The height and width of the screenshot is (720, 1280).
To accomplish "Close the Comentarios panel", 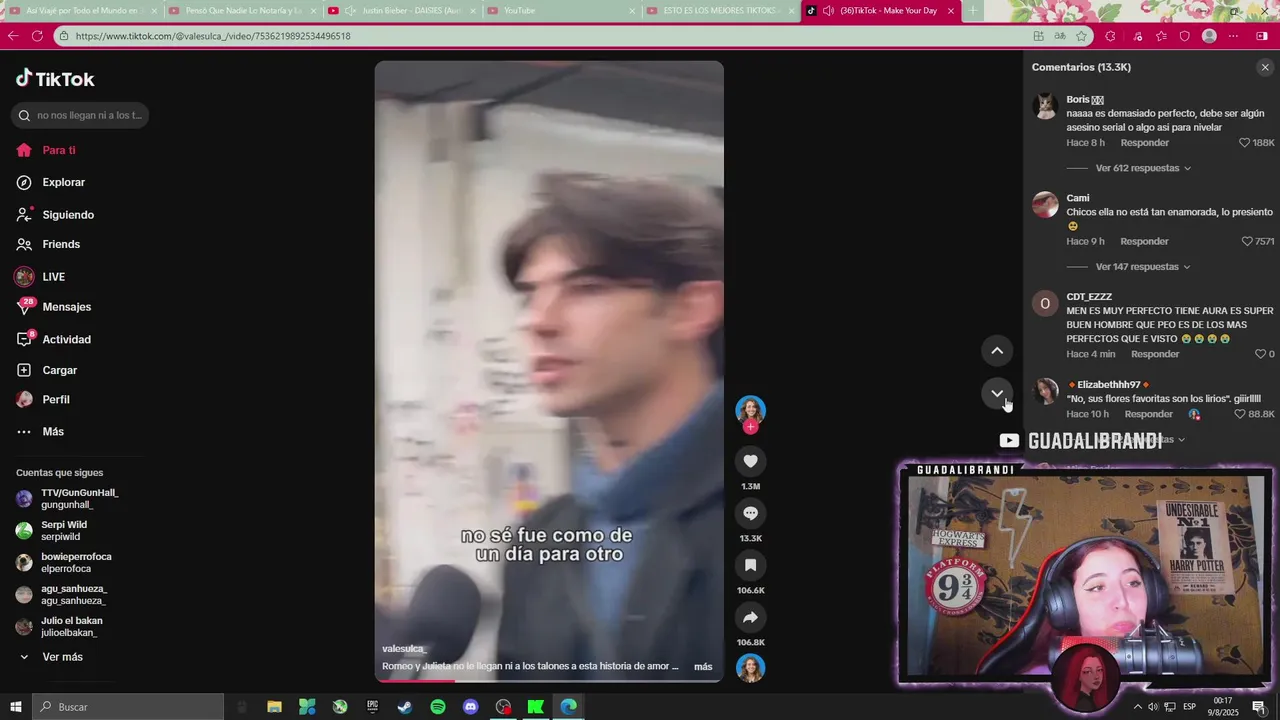I will (x=1265, y=67).
